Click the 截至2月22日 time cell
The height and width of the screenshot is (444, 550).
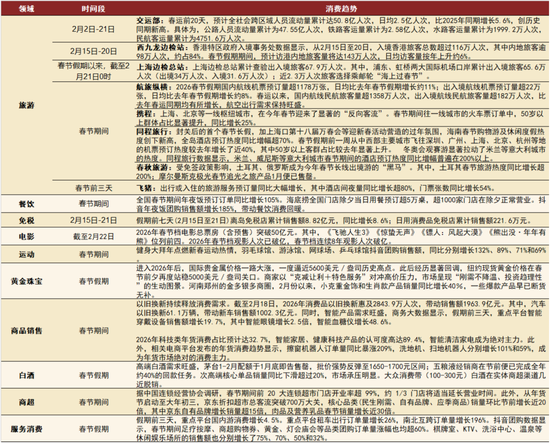point(93,237)
